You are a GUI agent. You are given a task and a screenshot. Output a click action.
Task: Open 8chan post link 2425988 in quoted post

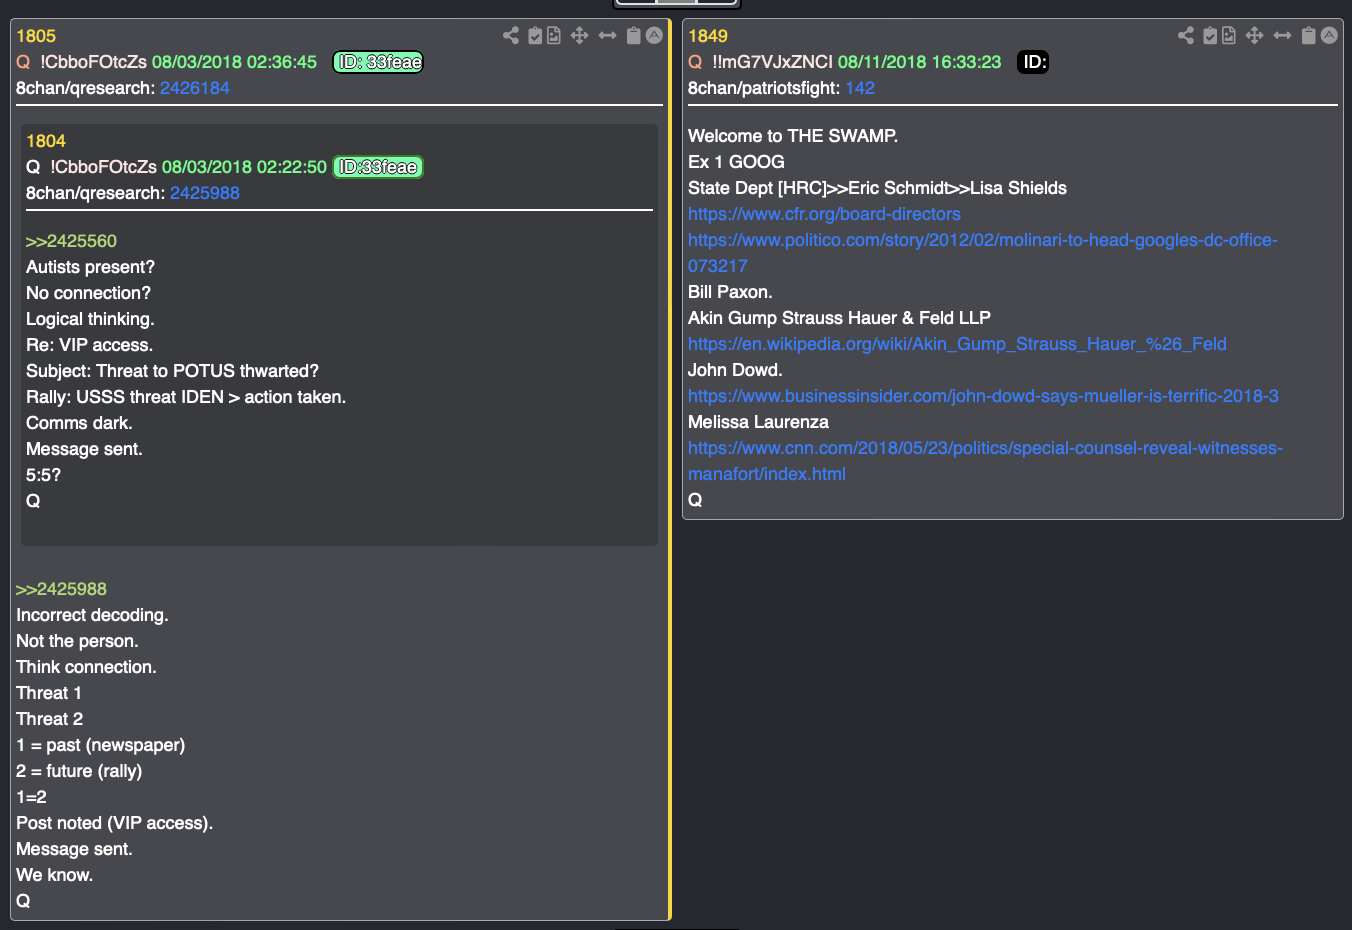pos(205,193)
